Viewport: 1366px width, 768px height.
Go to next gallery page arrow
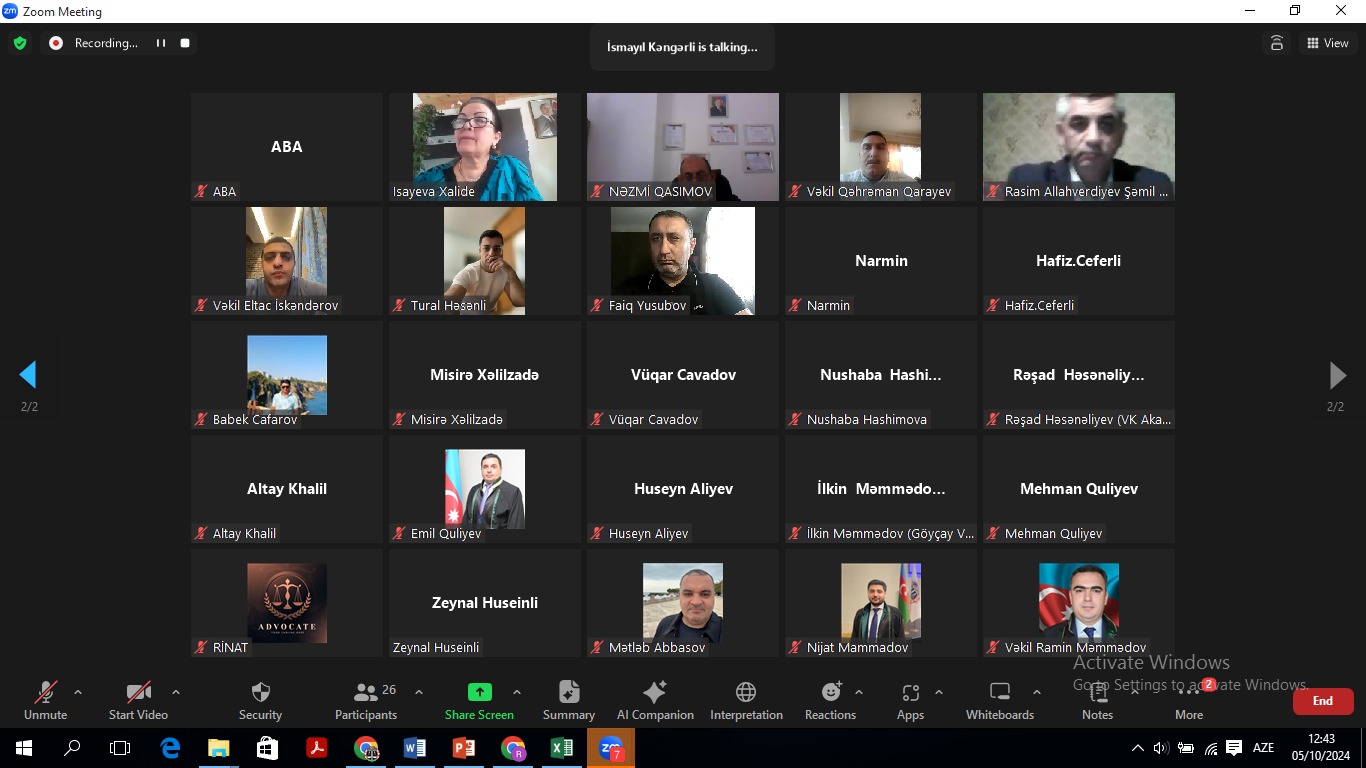[x=1337, y=375]
